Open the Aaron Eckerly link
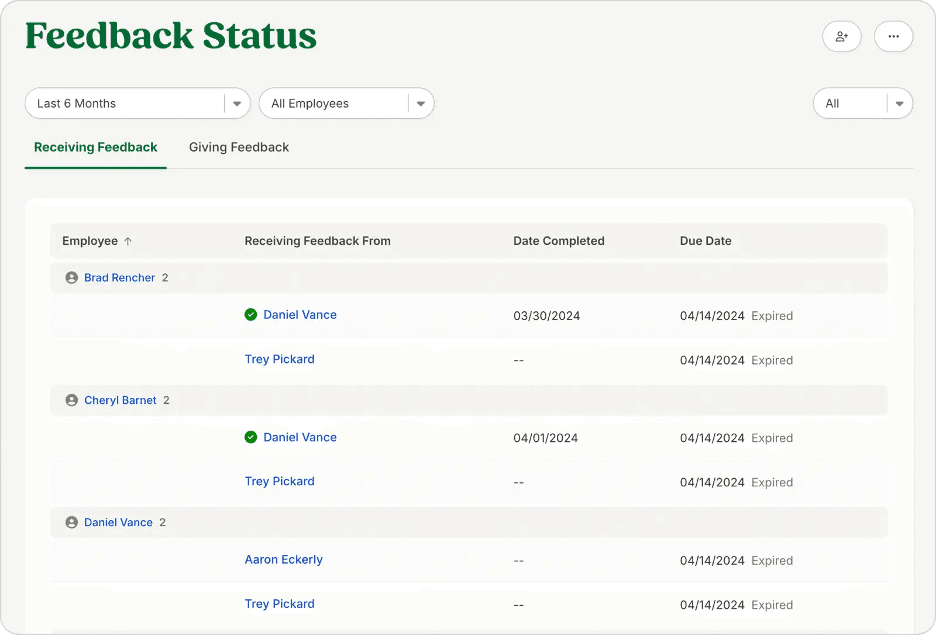The image size is (936, 636). pos(284,560)
